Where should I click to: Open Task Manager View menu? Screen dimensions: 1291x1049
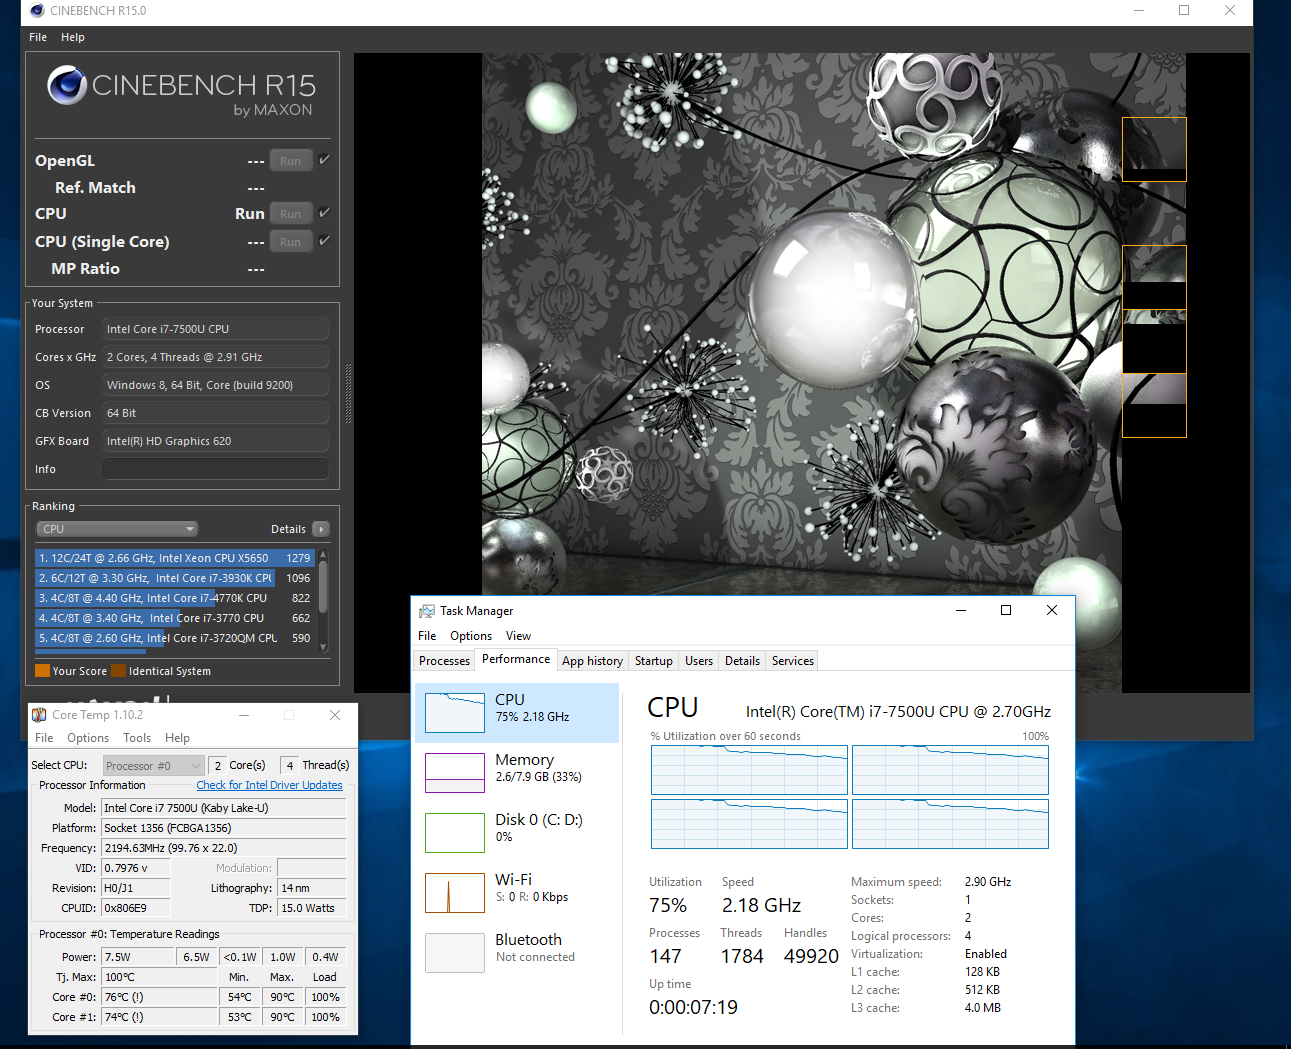(x=518, y=636)
